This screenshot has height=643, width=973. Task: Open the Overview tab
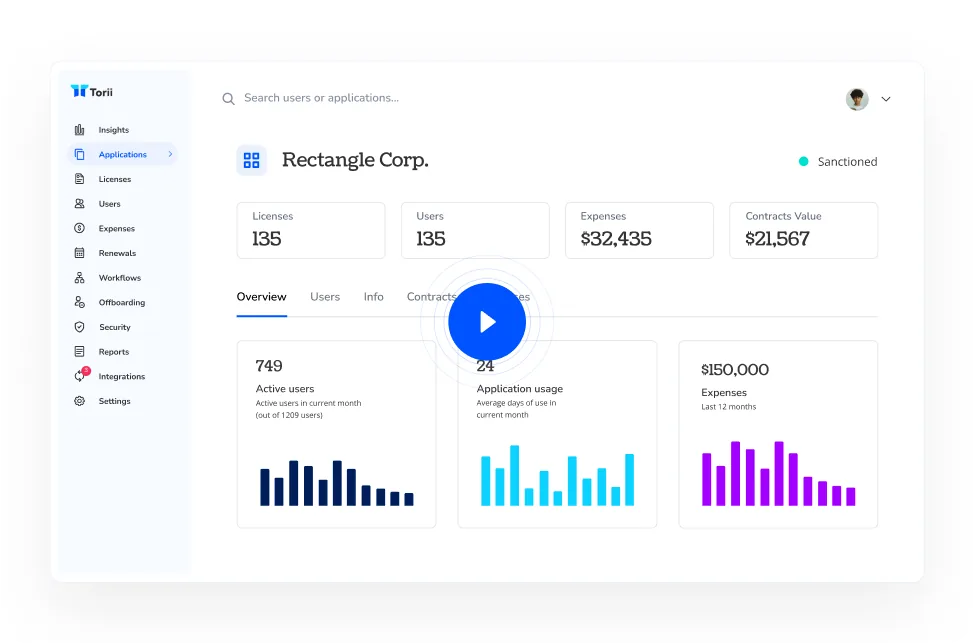click(261, 297)
